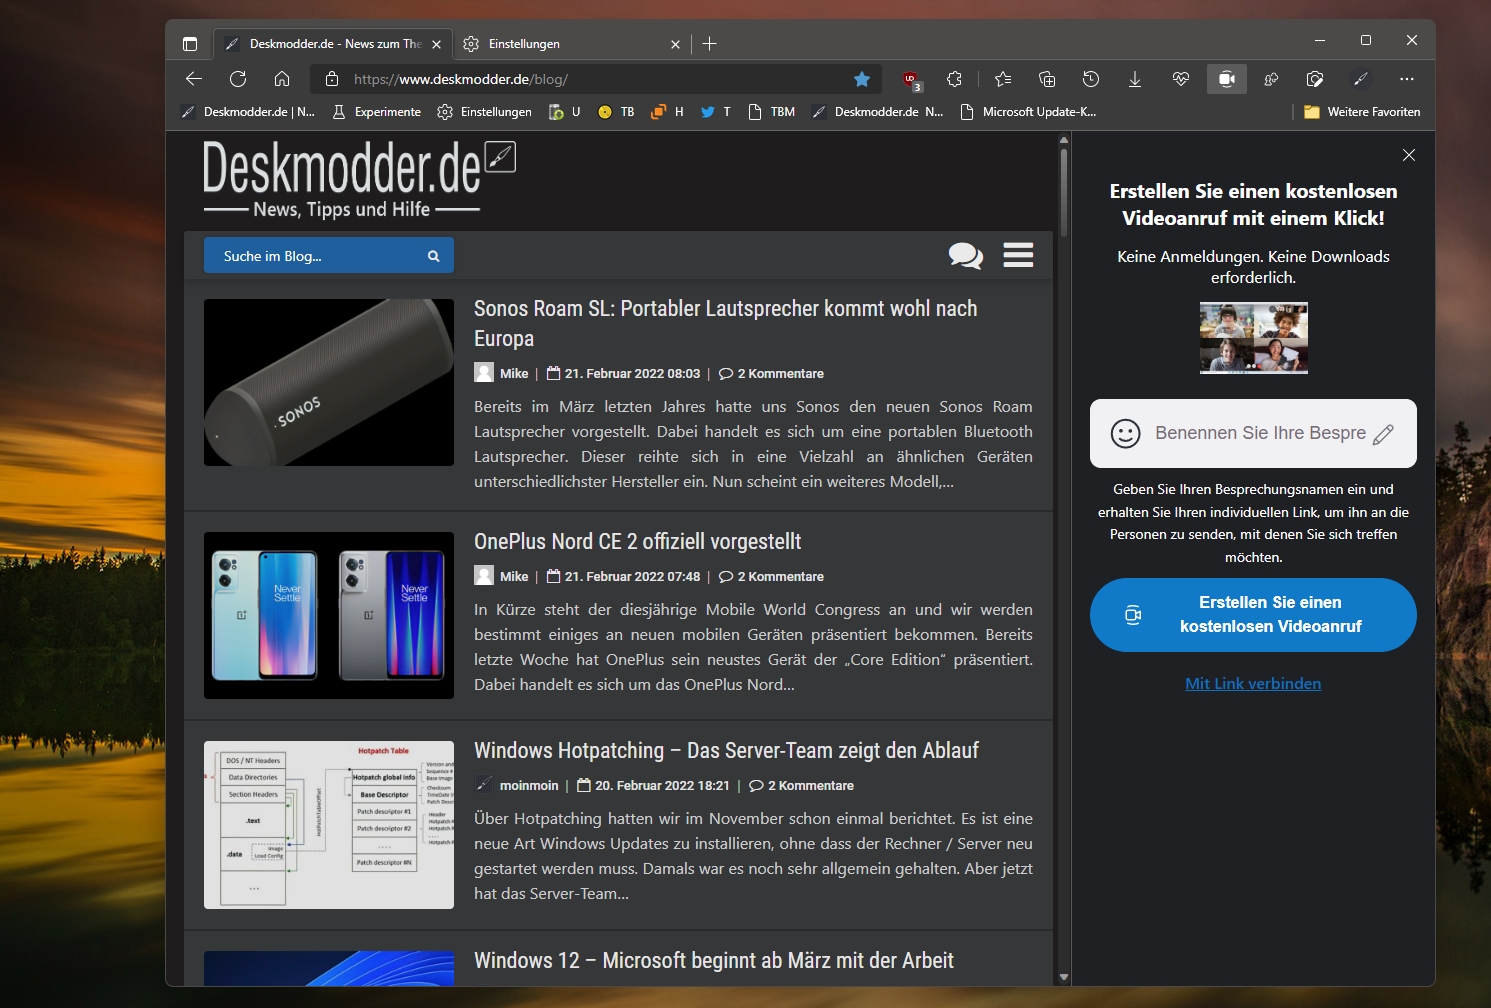Open the comments speech bubble icon

[x=965, y=256]
